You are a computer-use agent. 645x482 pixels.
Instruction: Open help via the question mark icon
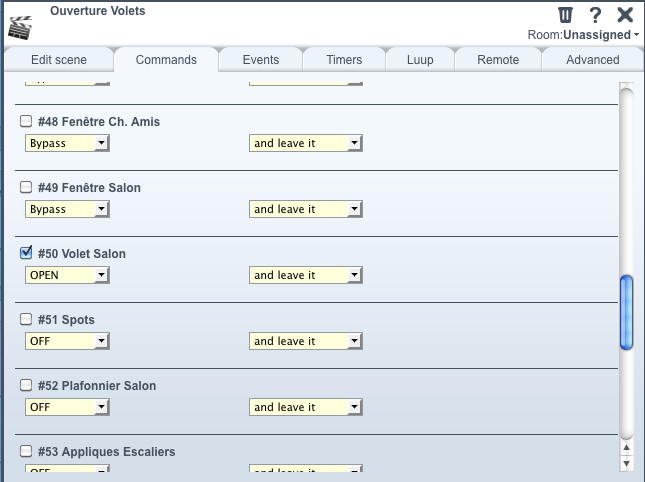click(x=595, y=15)
